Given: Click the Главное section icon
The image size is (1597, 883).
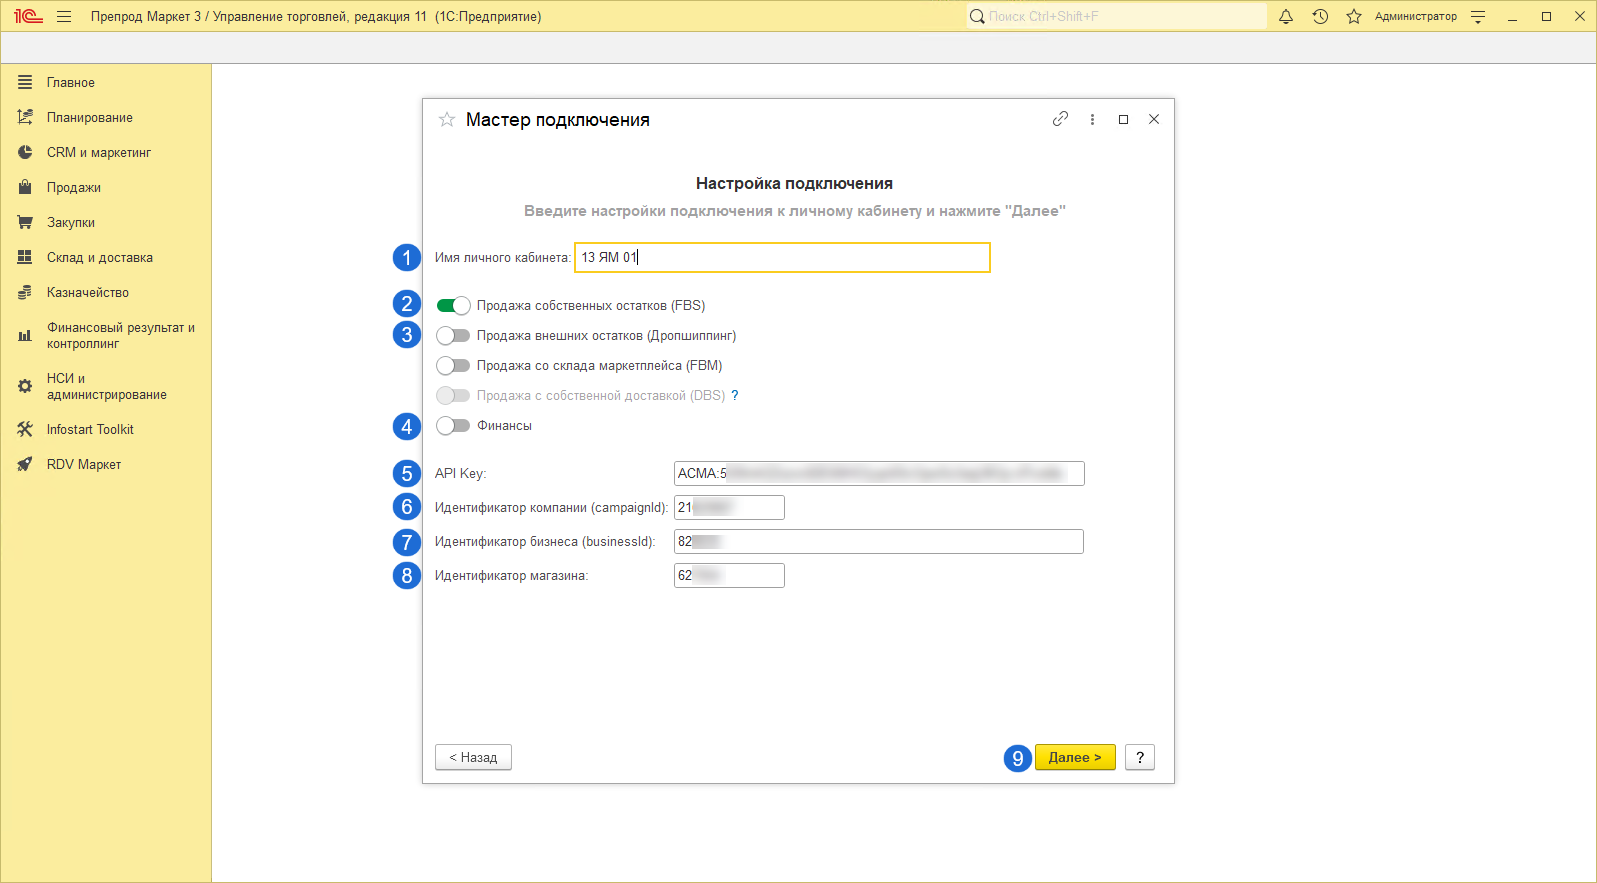Looking at the screenshot, I should click(x=25, y=82).
